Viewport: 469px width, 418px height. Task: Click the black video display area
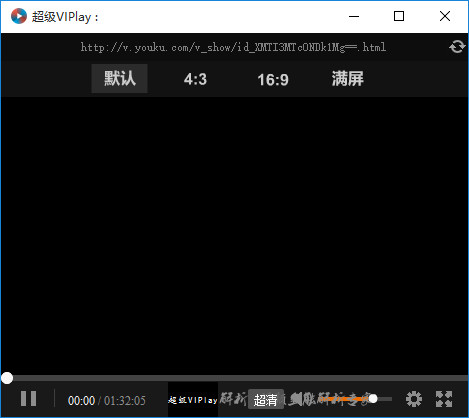tap(234, 236)
